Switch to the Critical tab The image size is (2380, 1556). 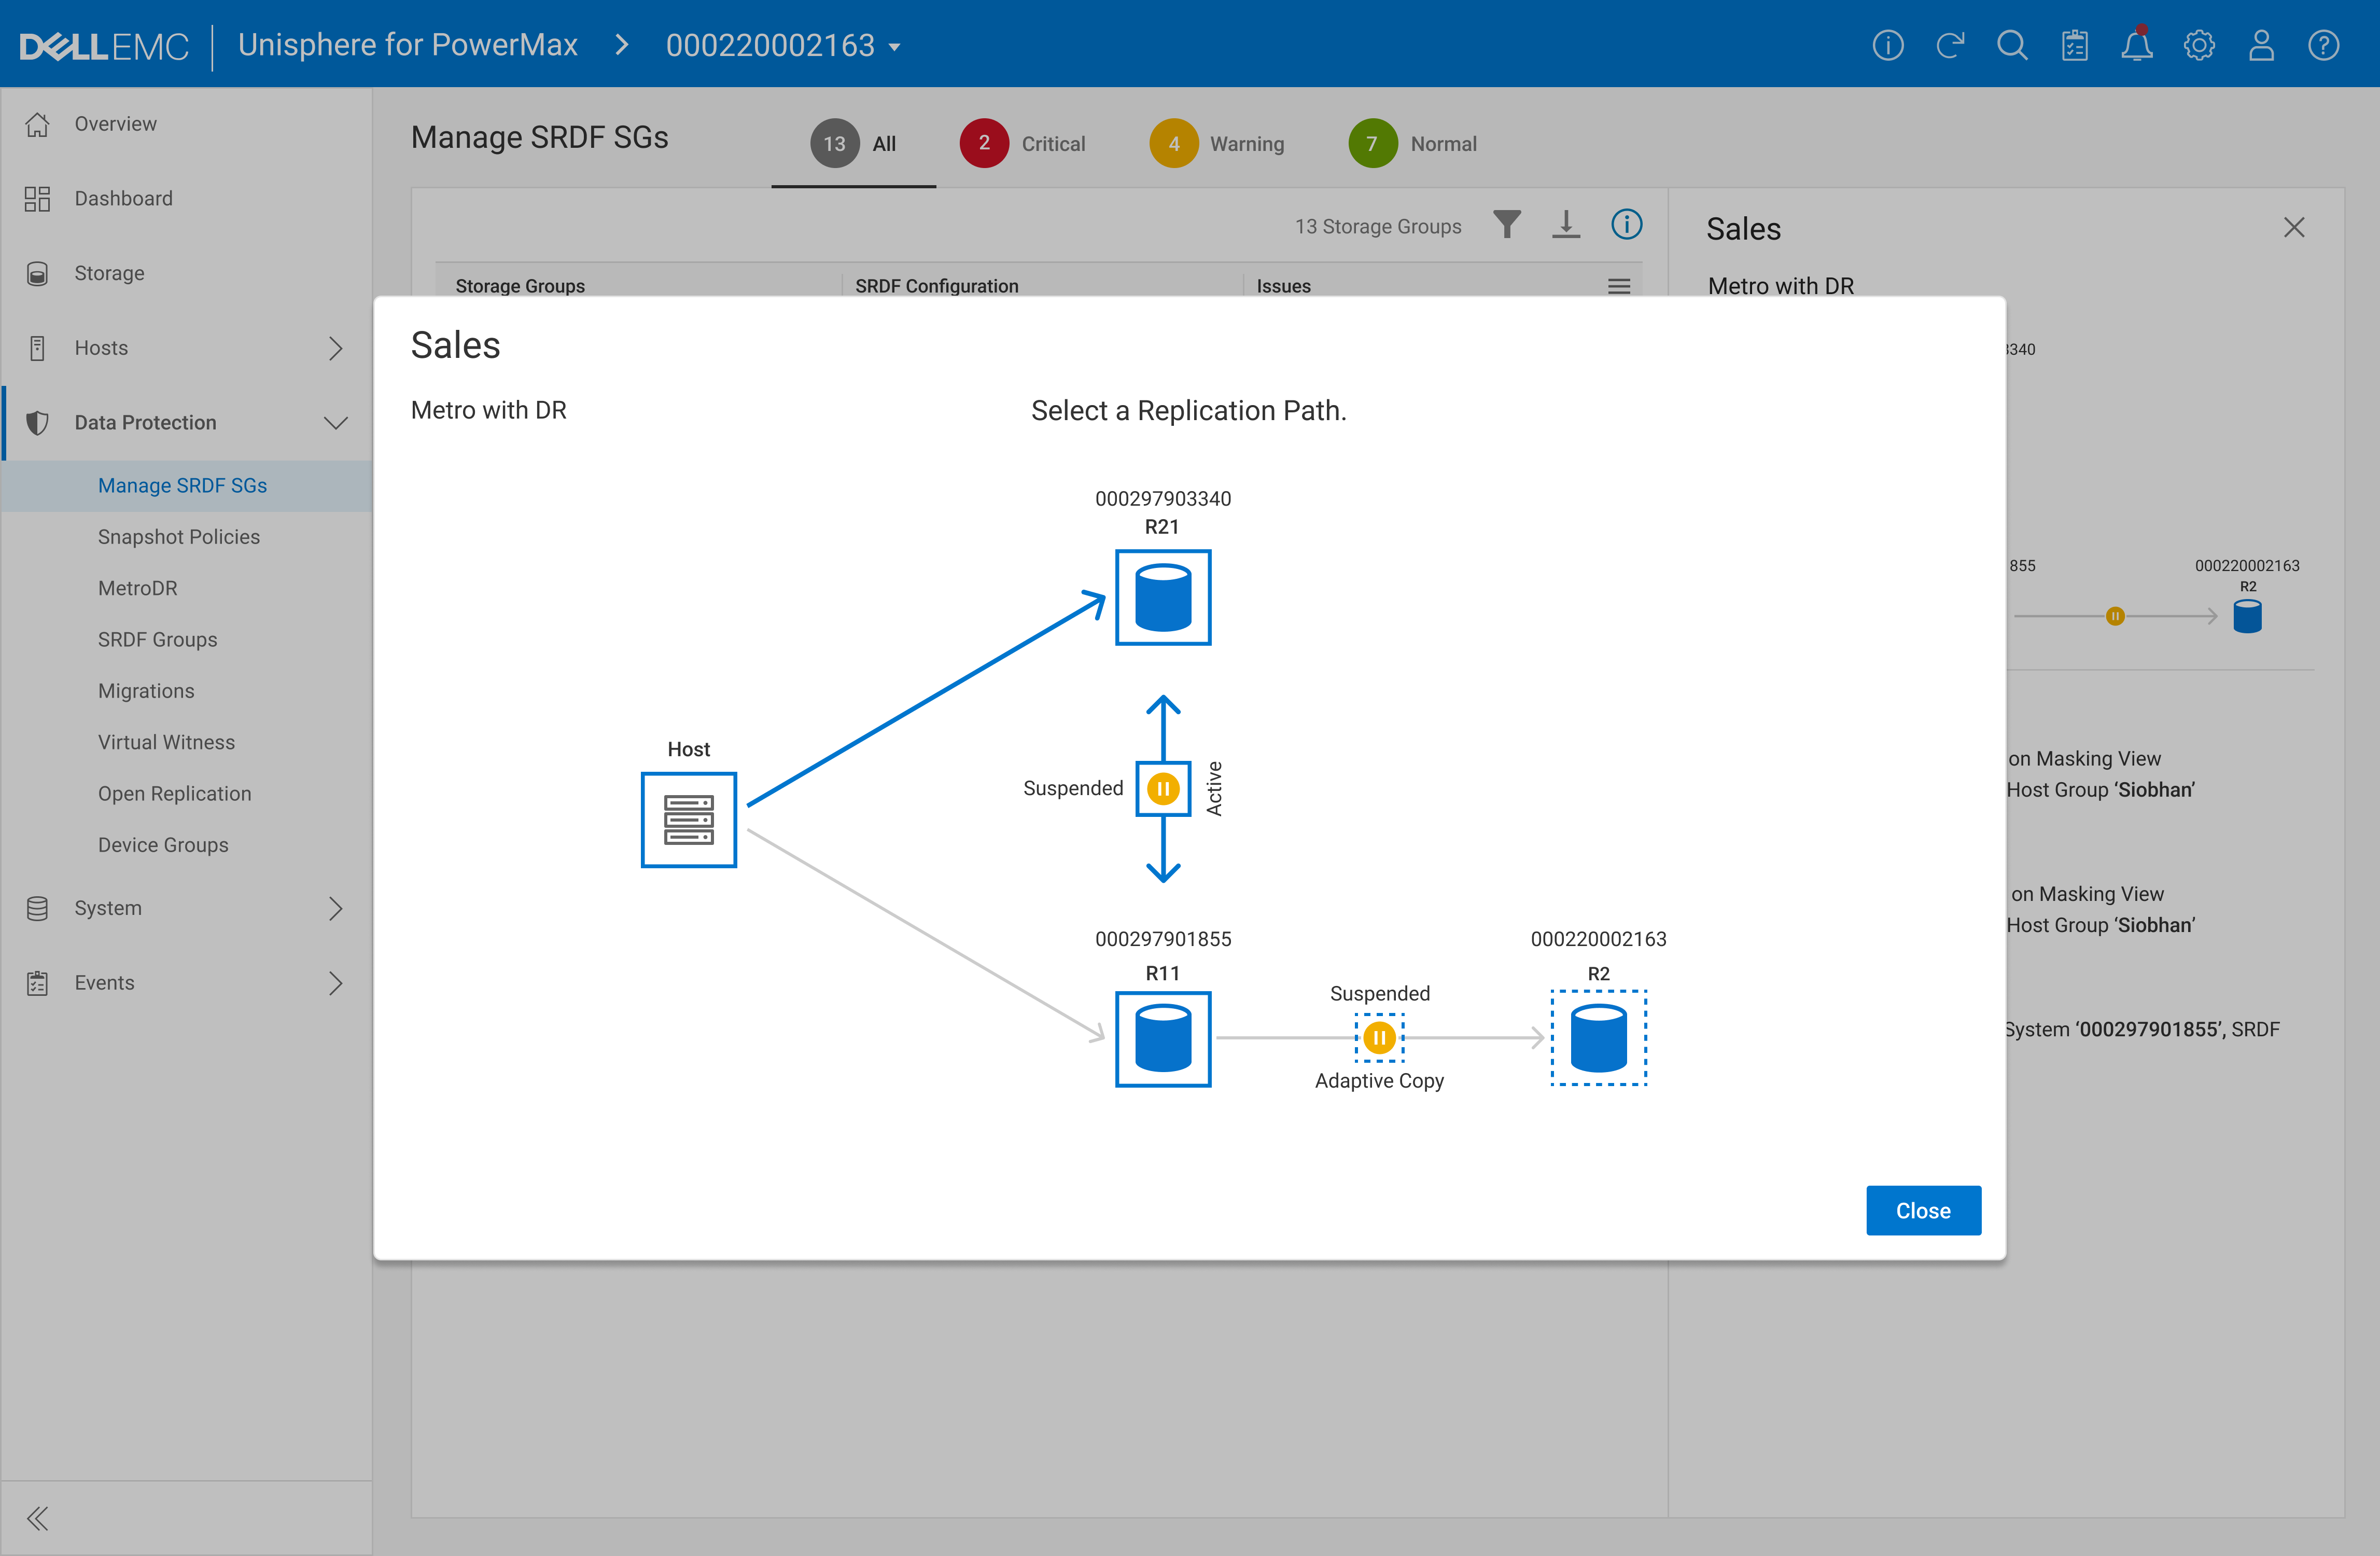pos(1023,144)
